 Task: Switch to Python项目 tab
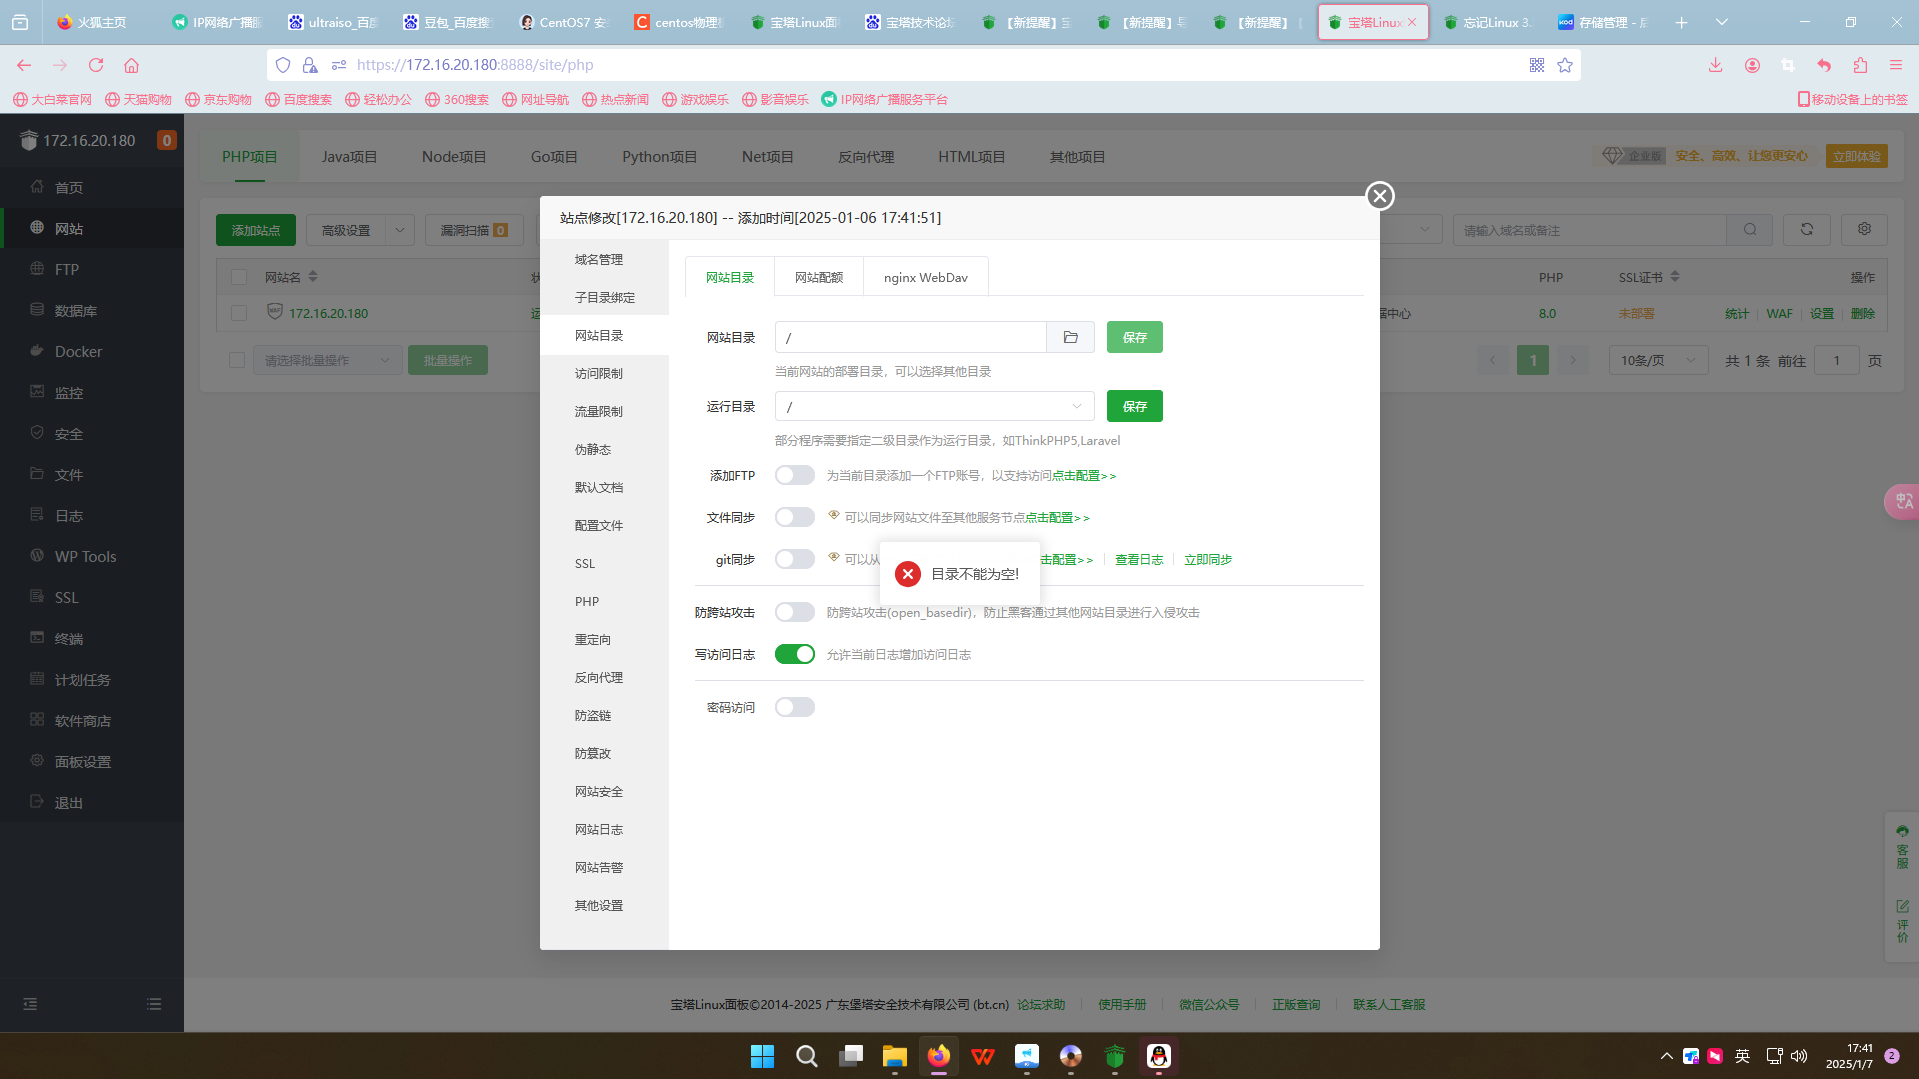point(659,157)
